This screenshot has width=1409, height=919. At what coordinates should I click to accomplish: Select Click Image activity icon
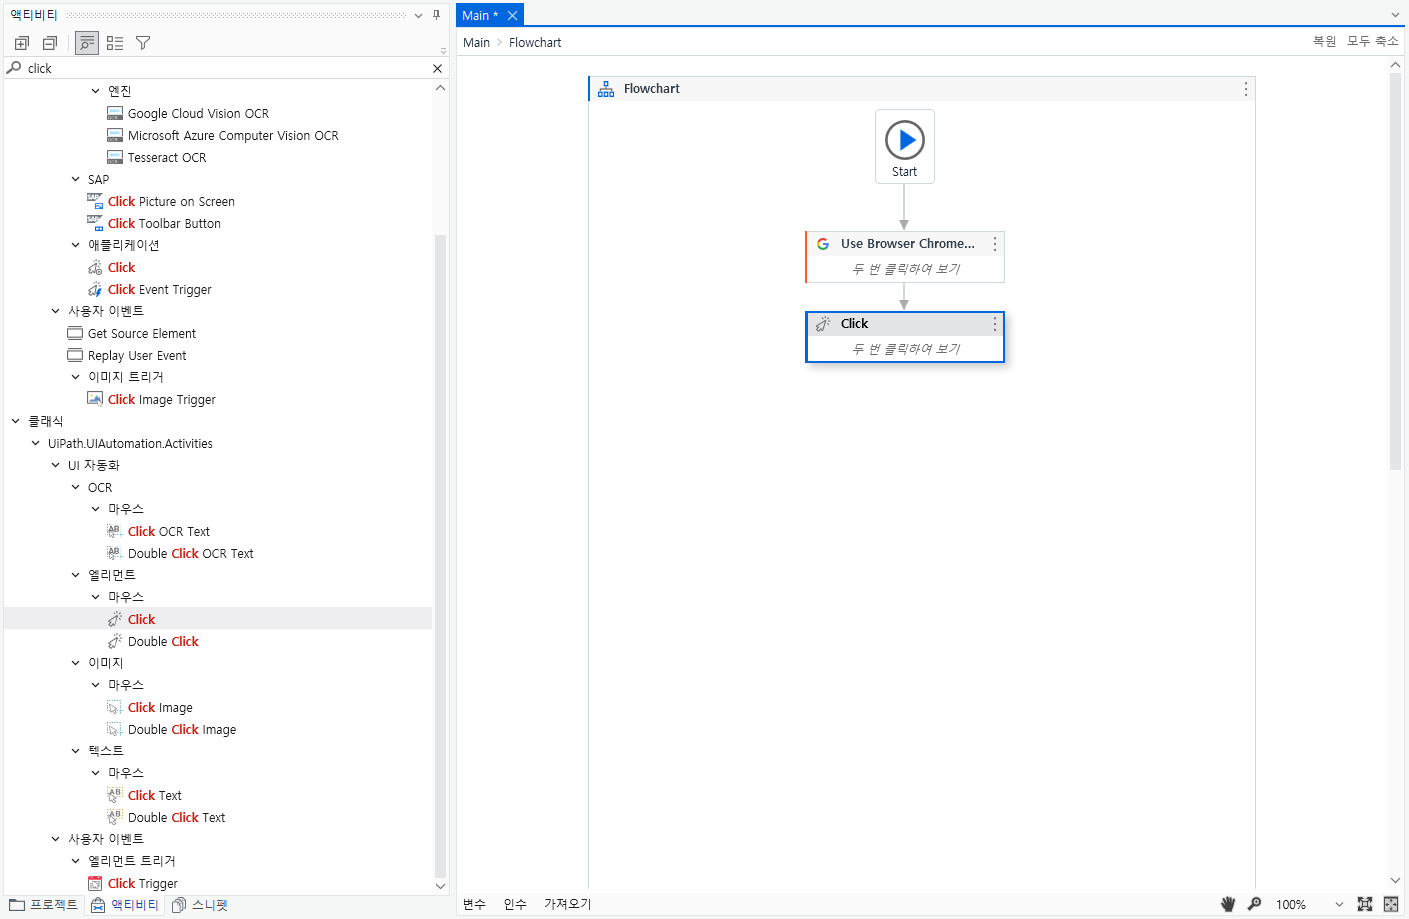point(115,707)
